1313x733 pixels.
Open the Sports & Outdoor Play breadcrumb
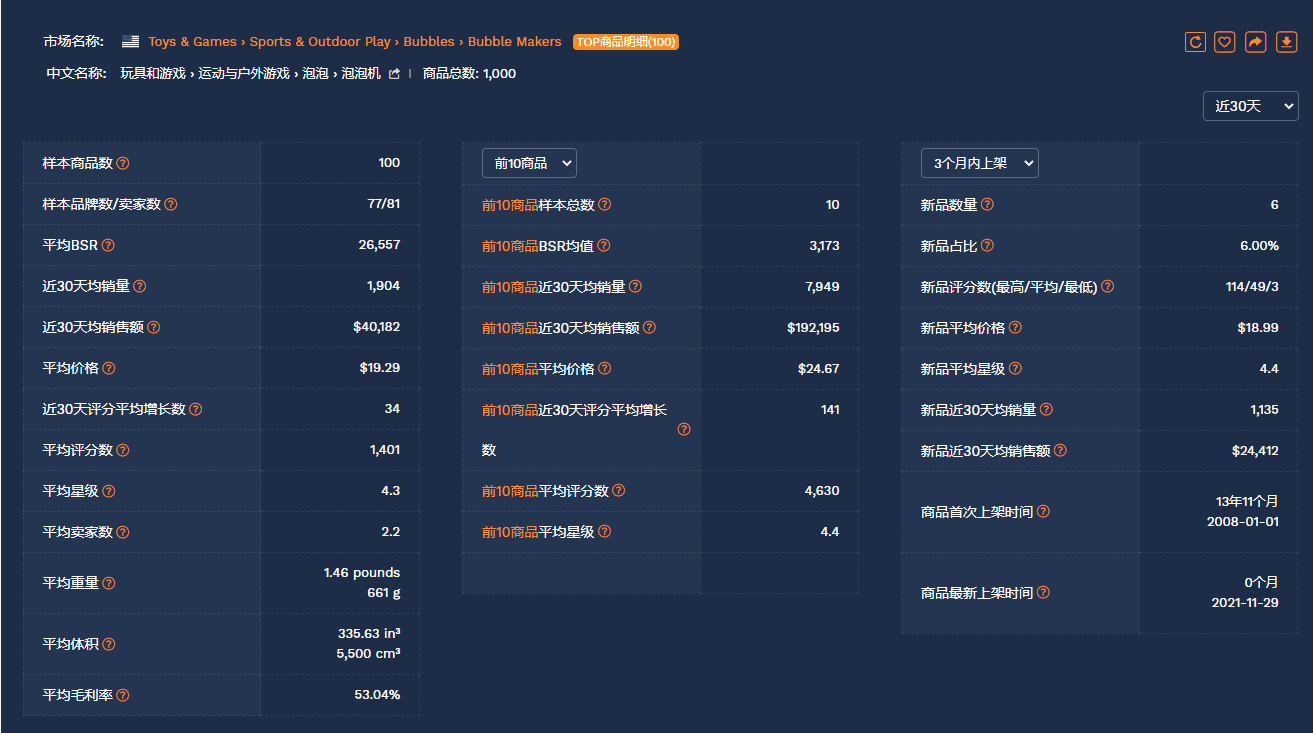coord(320,42)
